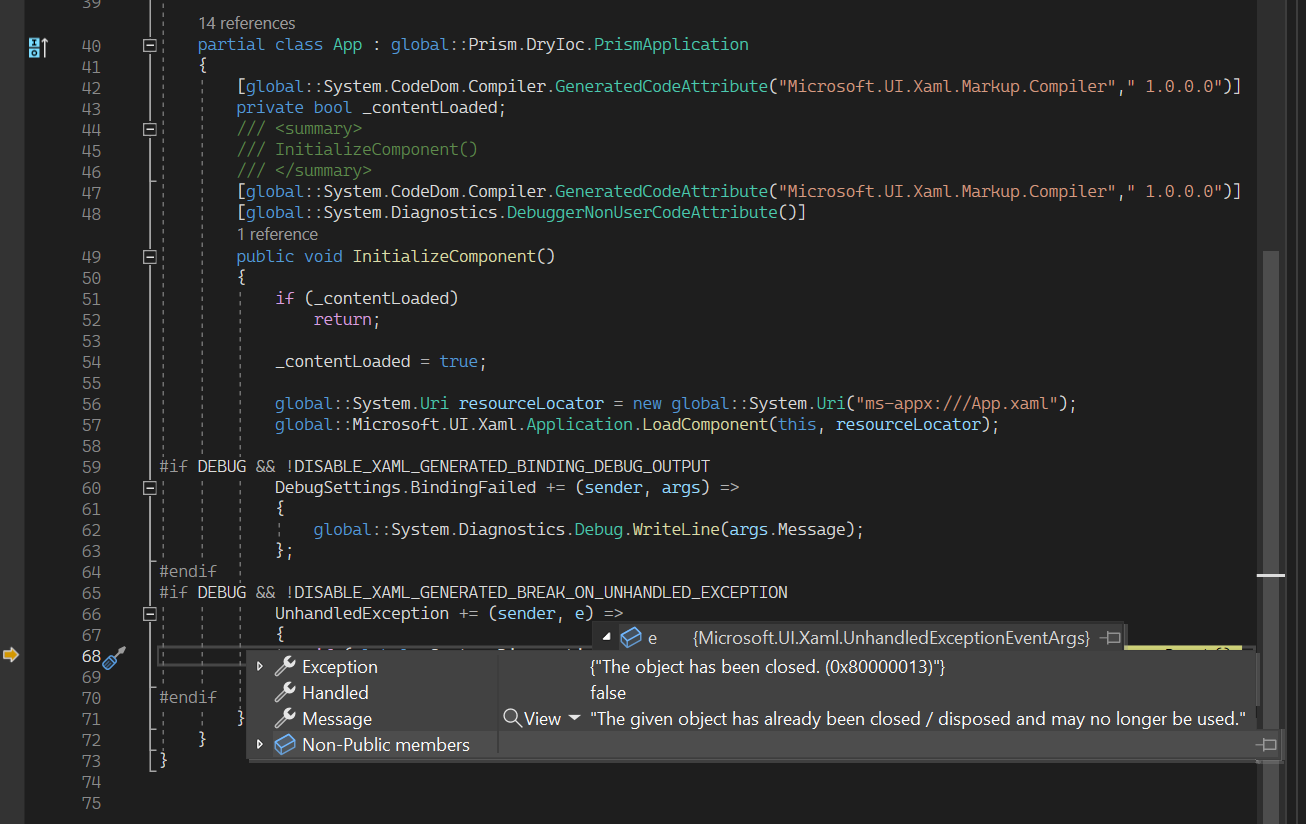Image resolution: width=1306 pixels, height=824 pixels.
Task: Select the Message row in the data tip
Action: tap(751, 719)
